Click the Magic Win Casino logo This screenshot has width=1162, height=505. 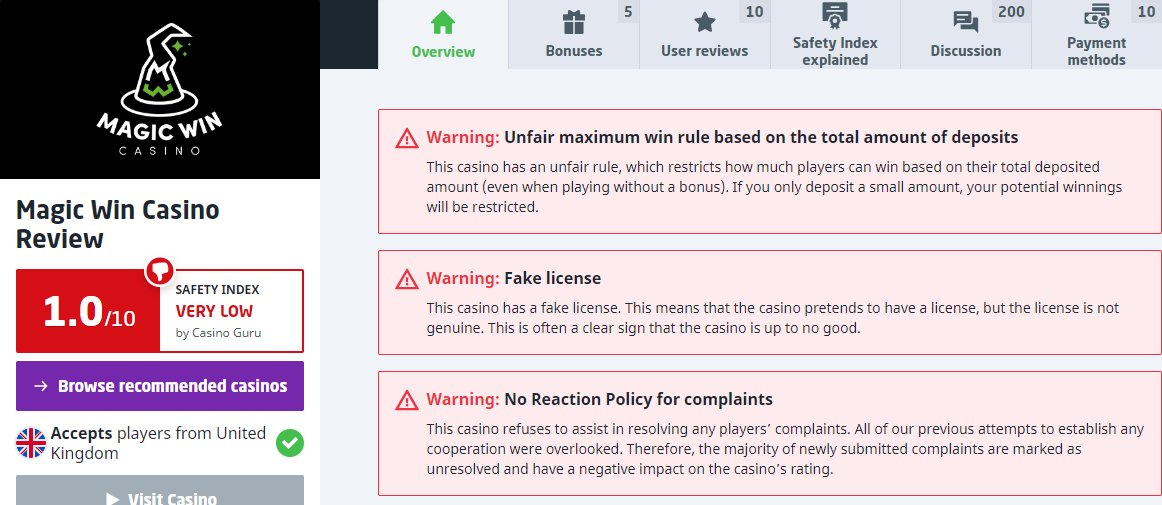(x=160, y=90)
